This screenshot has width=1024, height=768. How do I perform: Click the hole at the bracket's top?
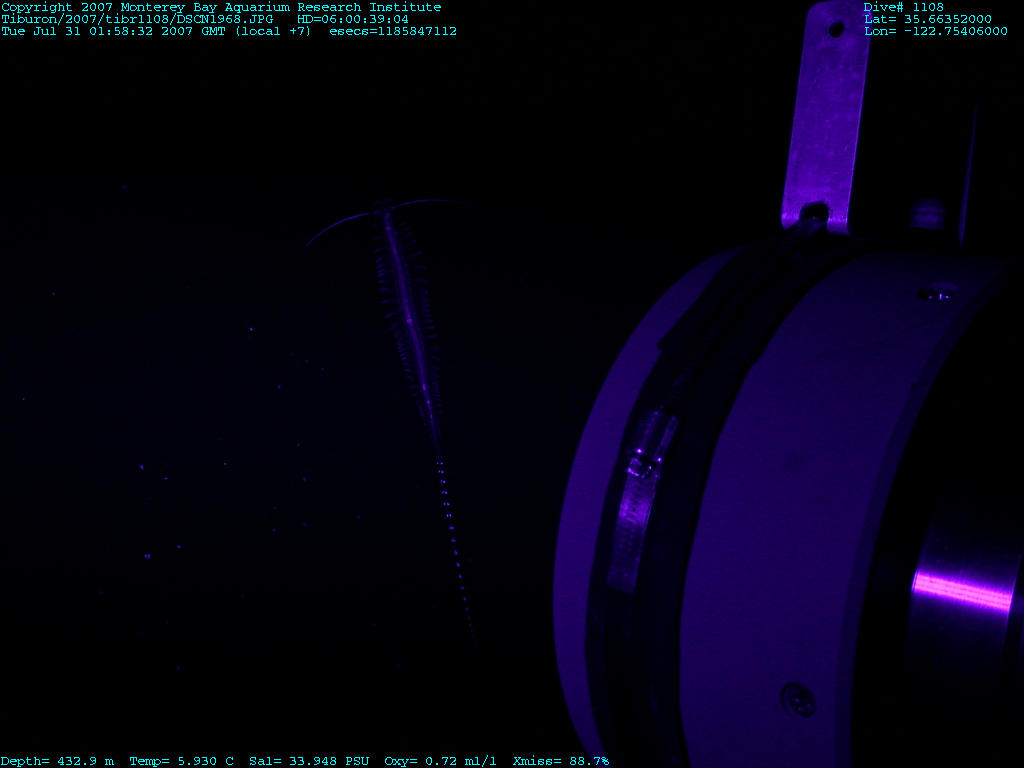click(x=836, y=29)
